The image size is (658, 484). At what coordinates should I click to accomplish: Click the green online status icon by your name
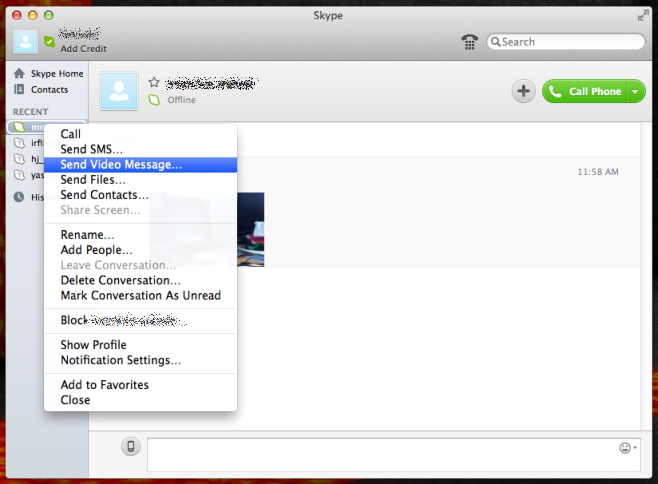point(50,41)
